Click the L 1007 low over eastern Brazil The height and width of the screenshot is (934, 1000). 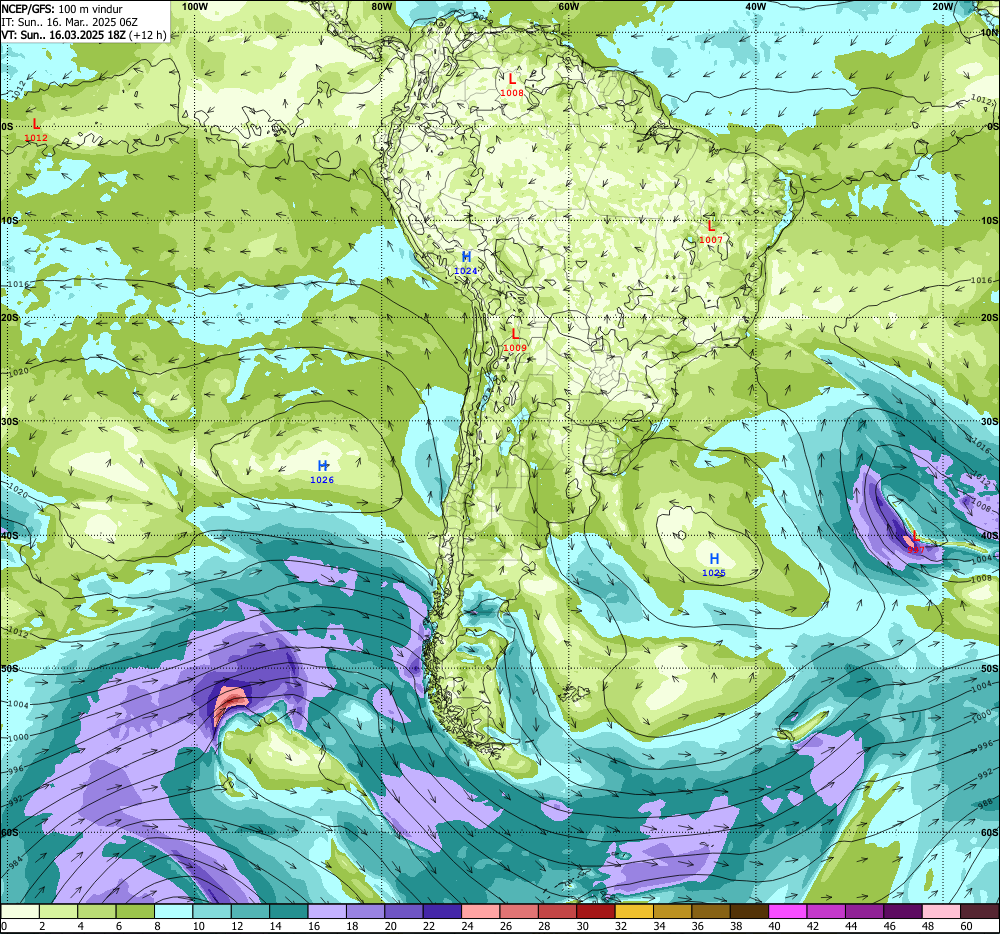pyautogui.click(x=711, y=232)
